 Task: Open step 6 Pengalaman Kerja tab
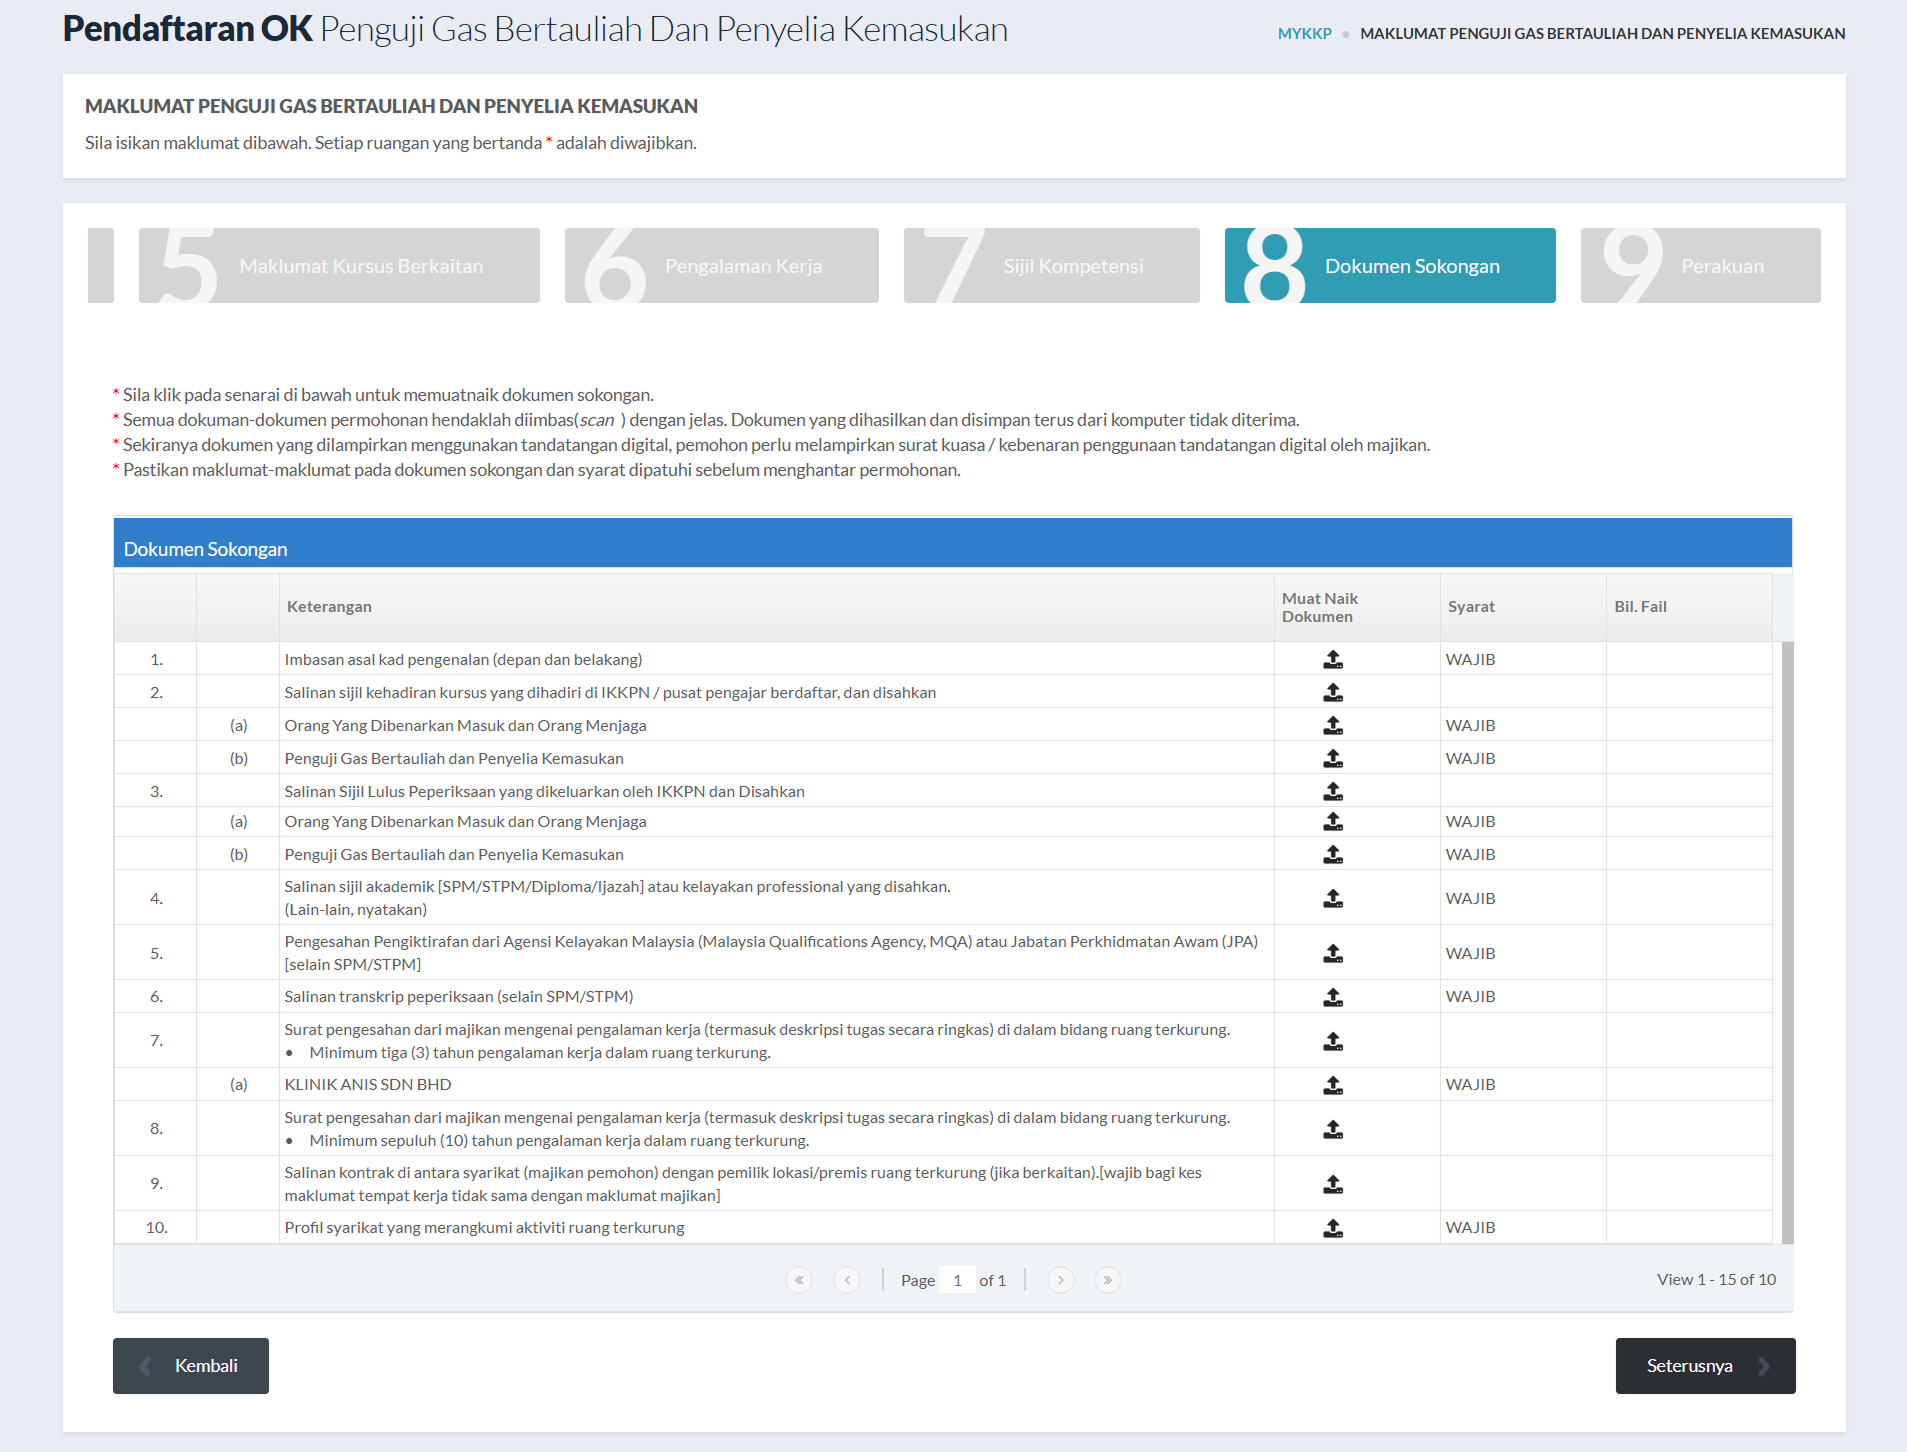point(721,266)
